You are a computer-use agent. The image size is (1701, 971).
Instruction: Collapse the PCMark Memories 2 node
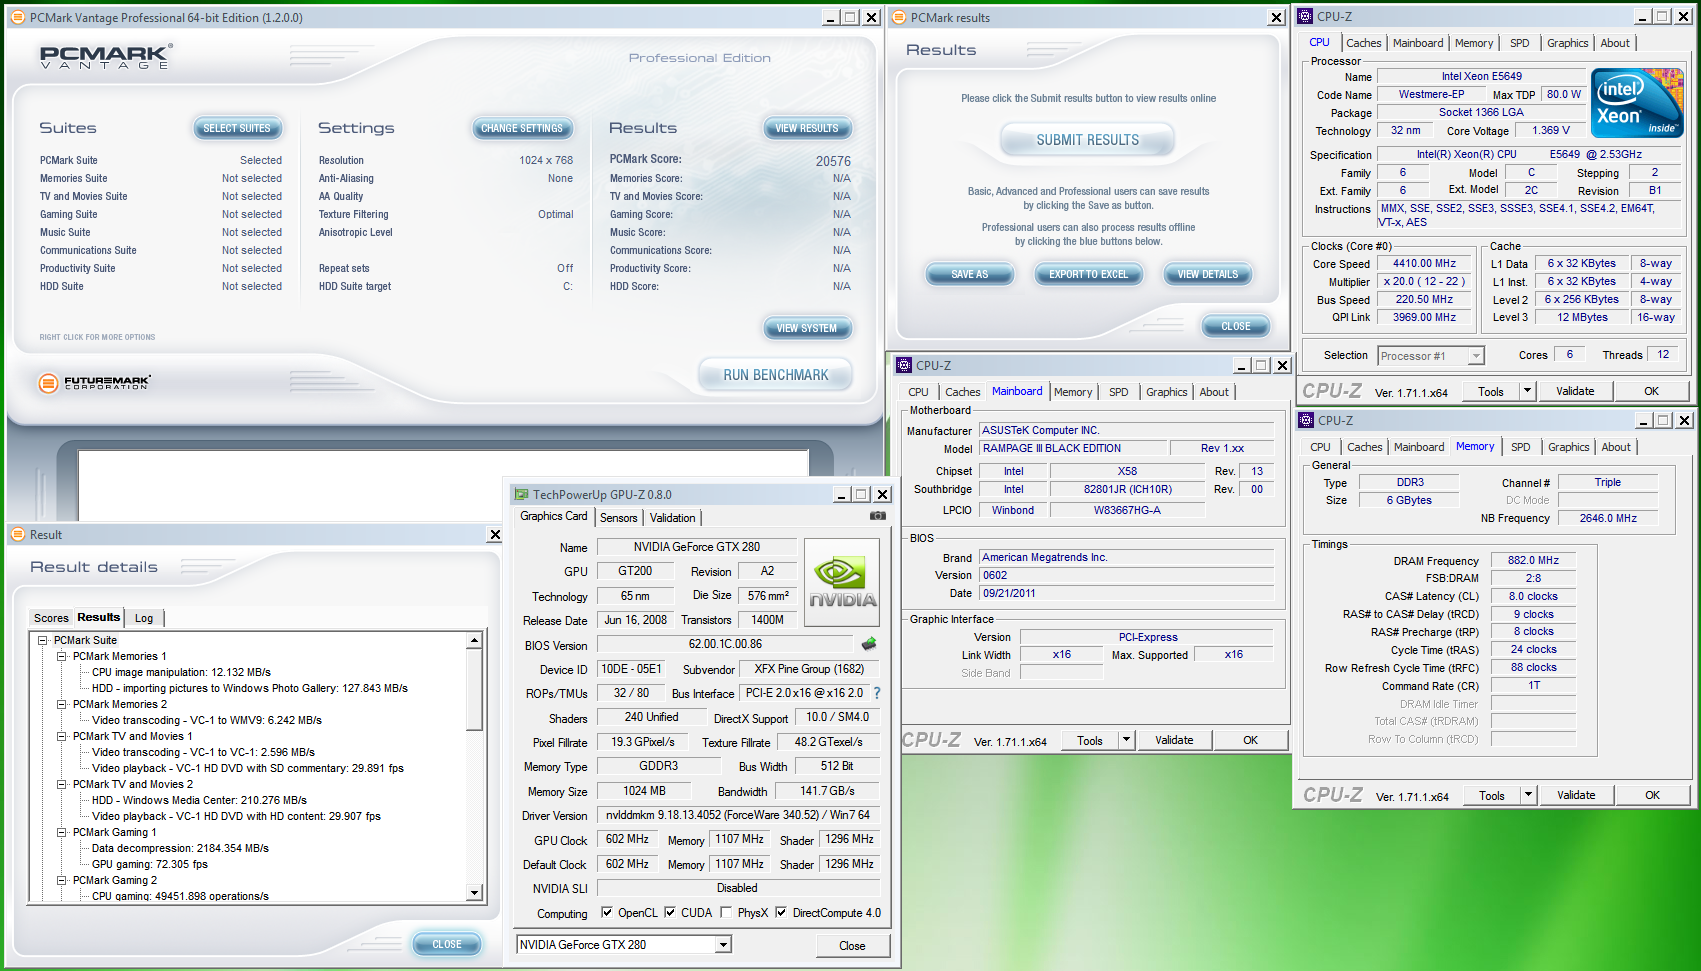click(62, 704)
